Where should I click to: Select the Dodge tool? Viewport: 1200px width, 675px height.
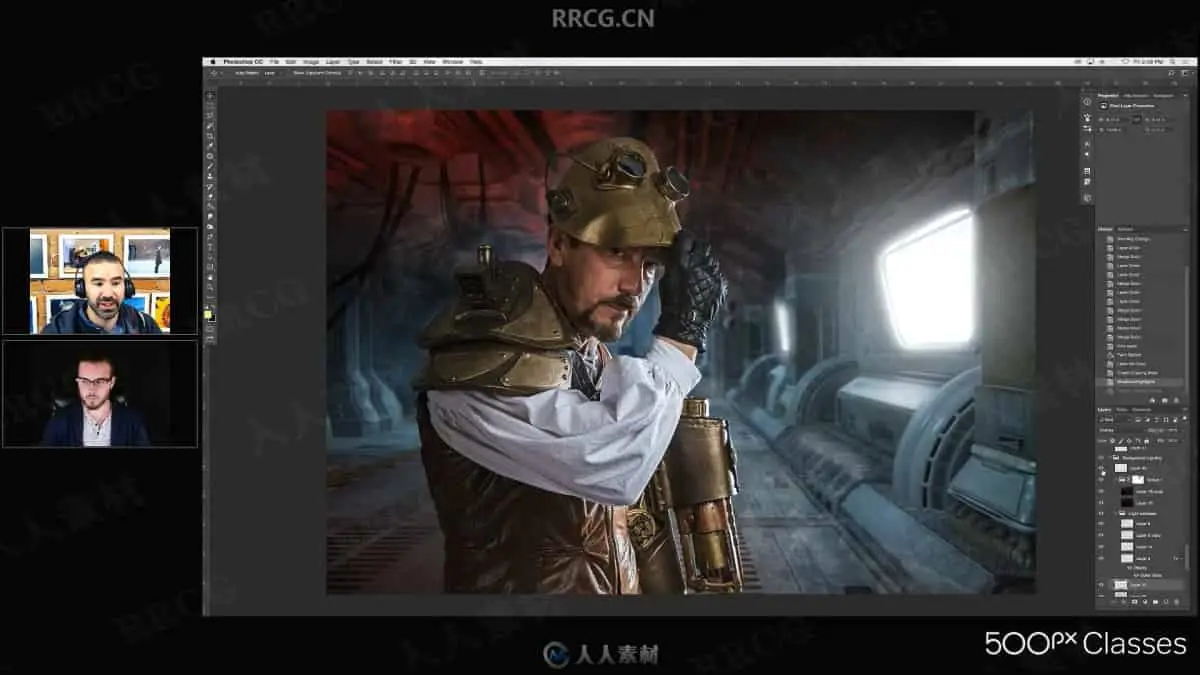click(x=210, y=228)
